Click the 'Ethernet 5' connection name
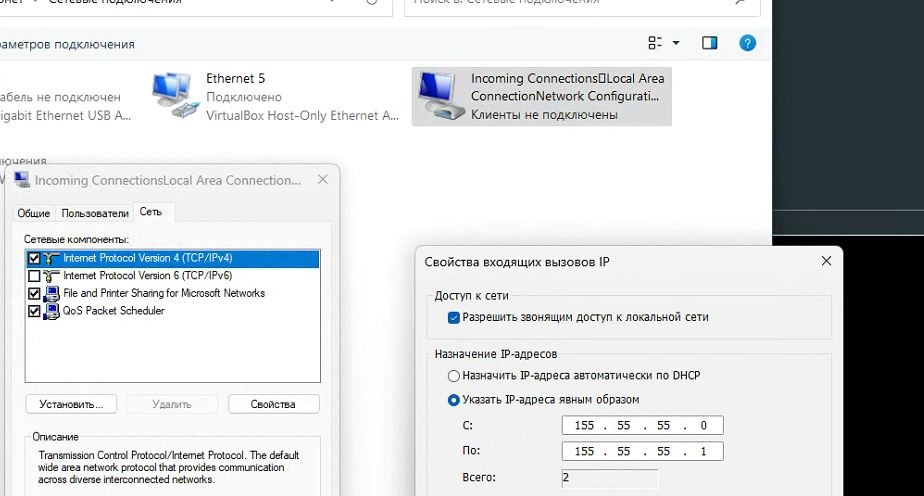 236,78
